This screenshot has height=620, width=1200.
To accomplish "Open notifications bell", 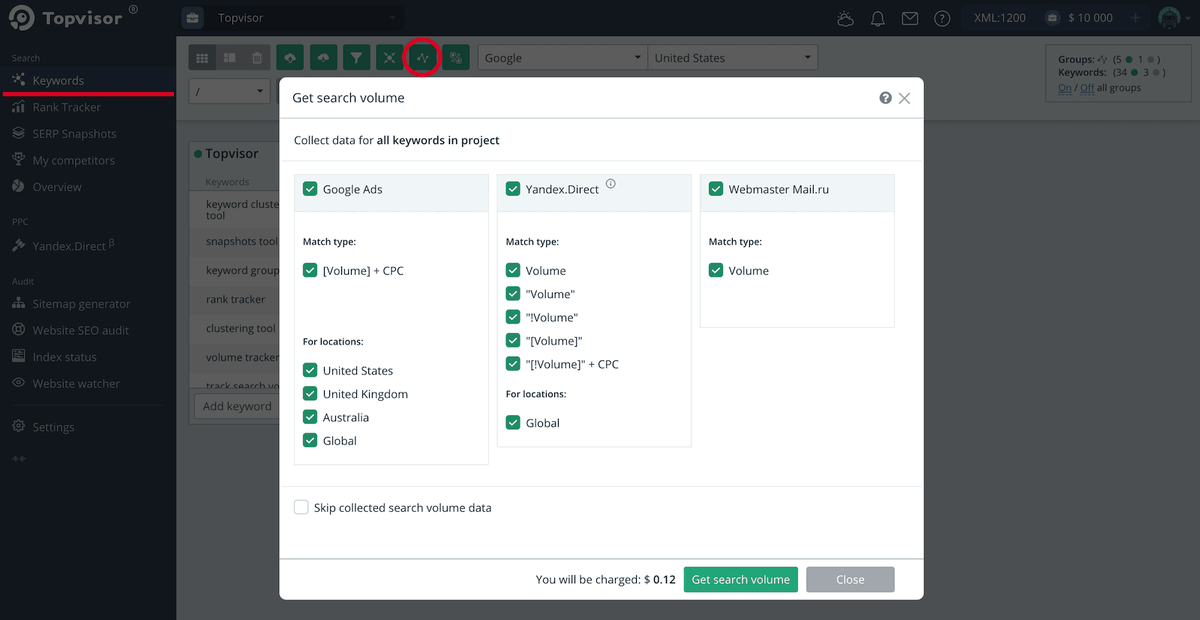I will pos(878,18).
